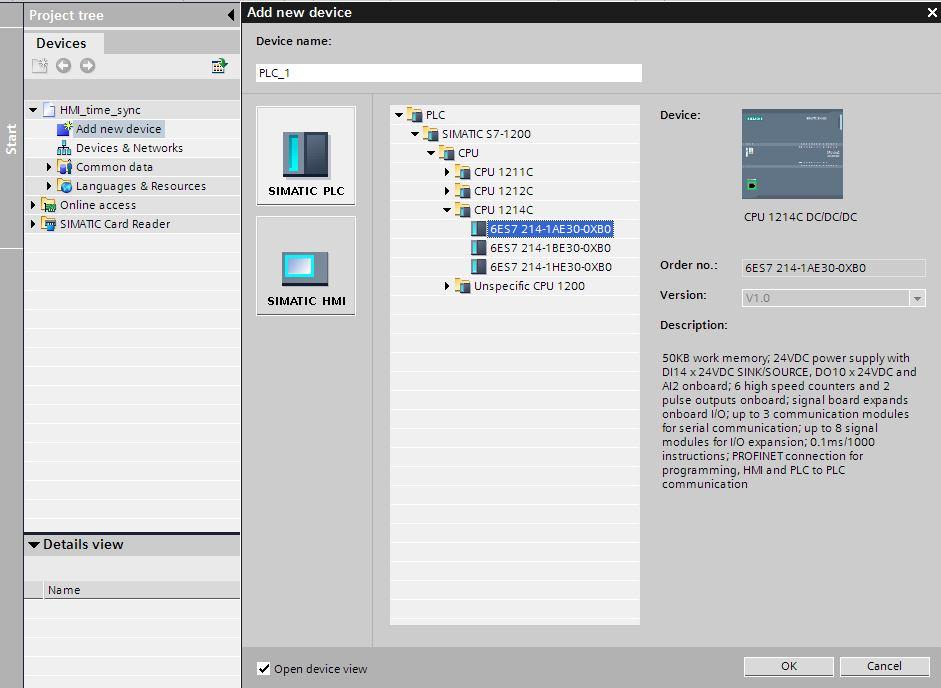Select order number 6ES7 214-1HE30-0XB0
This screenshot has width=941, height=688.
pyautogui.click(x=551, y=267)
